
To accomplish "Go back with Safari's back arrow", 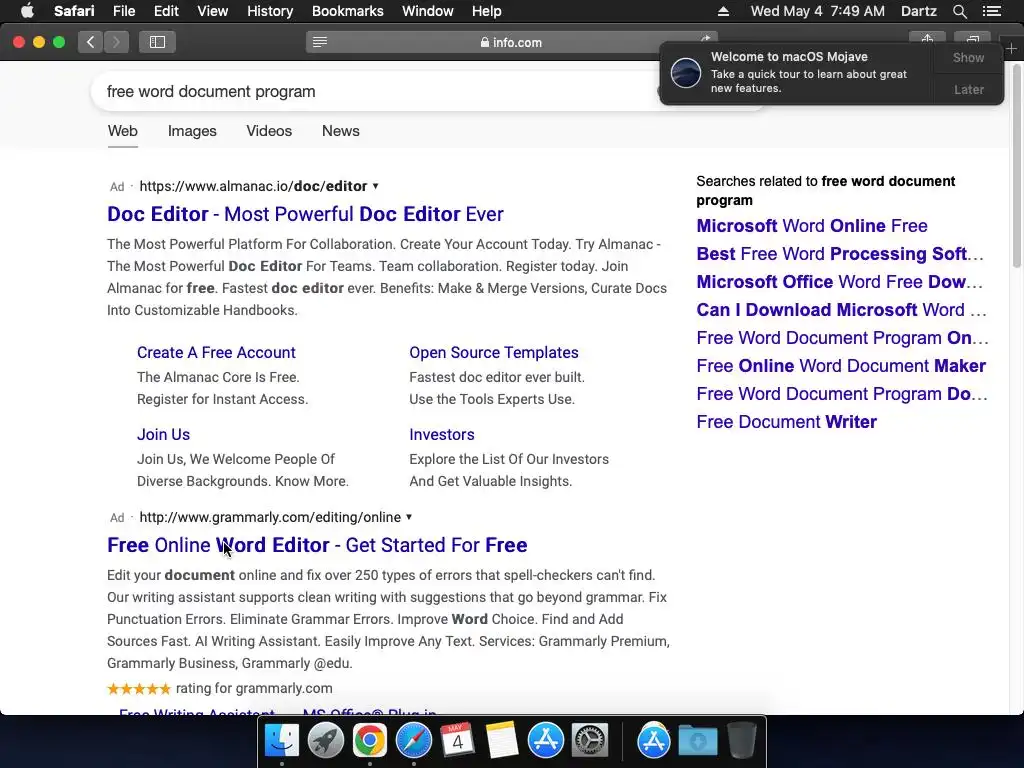I will 90,42.
